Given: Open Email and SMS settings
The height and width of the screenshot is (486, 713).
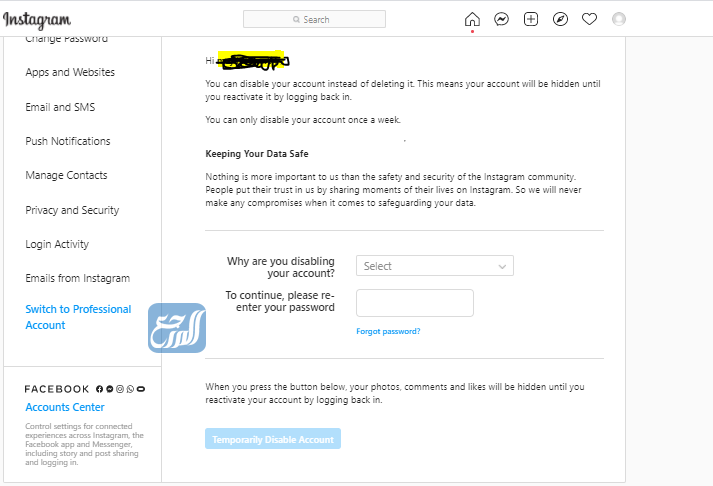Looking at the screenshot, I should coord(60,107).
